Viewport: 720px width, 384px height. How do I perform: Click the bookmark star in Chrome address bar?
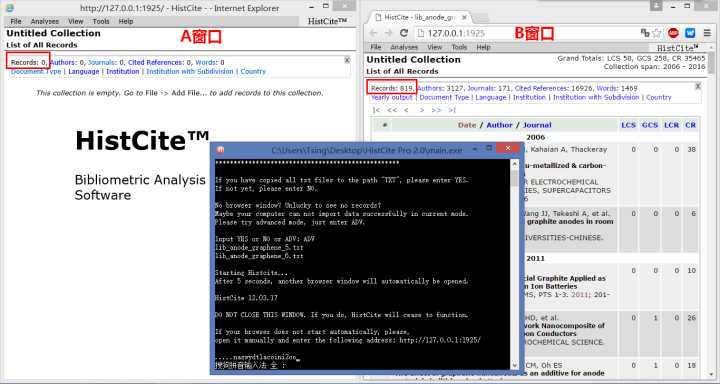click(x=657, y=33)
